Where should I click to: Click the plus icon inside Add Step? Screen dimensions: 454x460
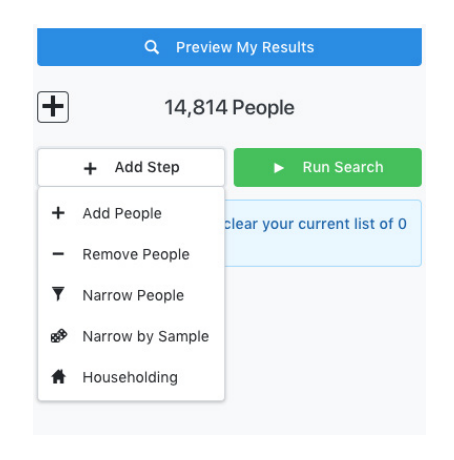coord(90,168)
